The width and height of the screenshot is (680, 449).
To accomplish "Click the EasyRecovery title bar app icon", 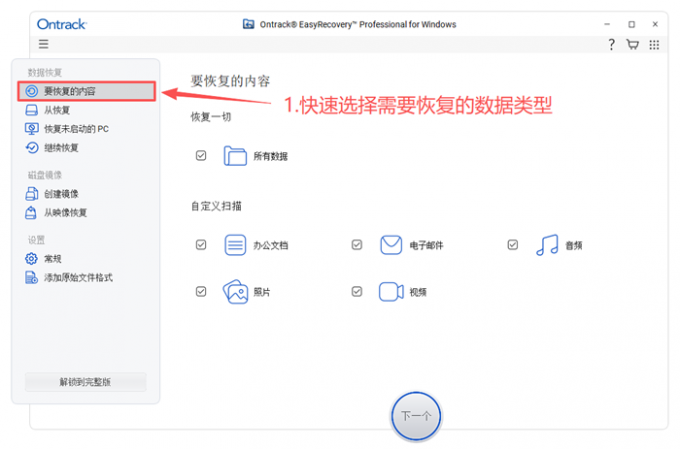I will [248, 24].
